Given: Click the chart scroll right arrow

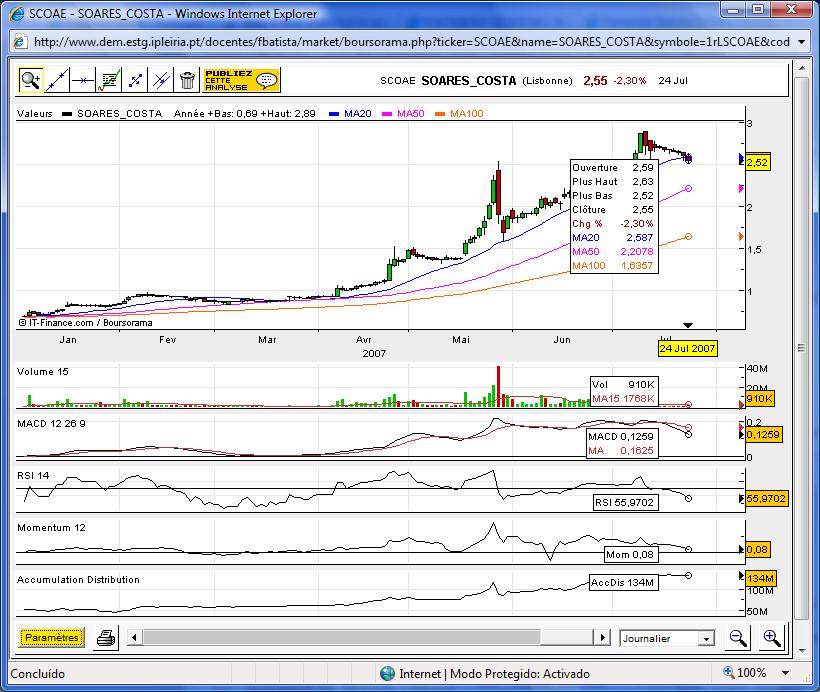Looking at the screenshot, I should tap(602, 638).
